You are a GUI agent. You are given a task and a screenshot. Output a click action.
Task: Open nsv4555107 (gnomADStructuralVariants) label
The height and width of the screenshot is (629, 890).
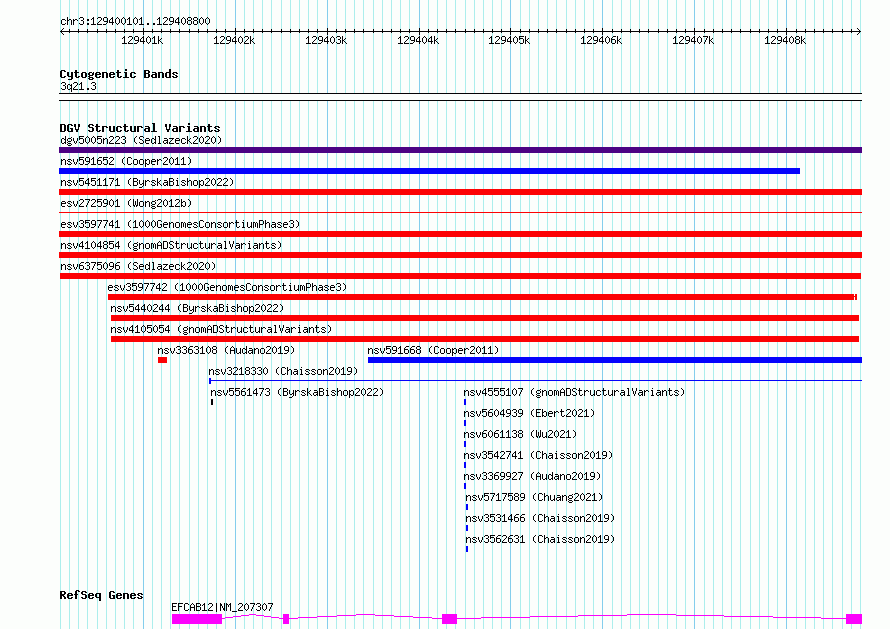(574, 392)
